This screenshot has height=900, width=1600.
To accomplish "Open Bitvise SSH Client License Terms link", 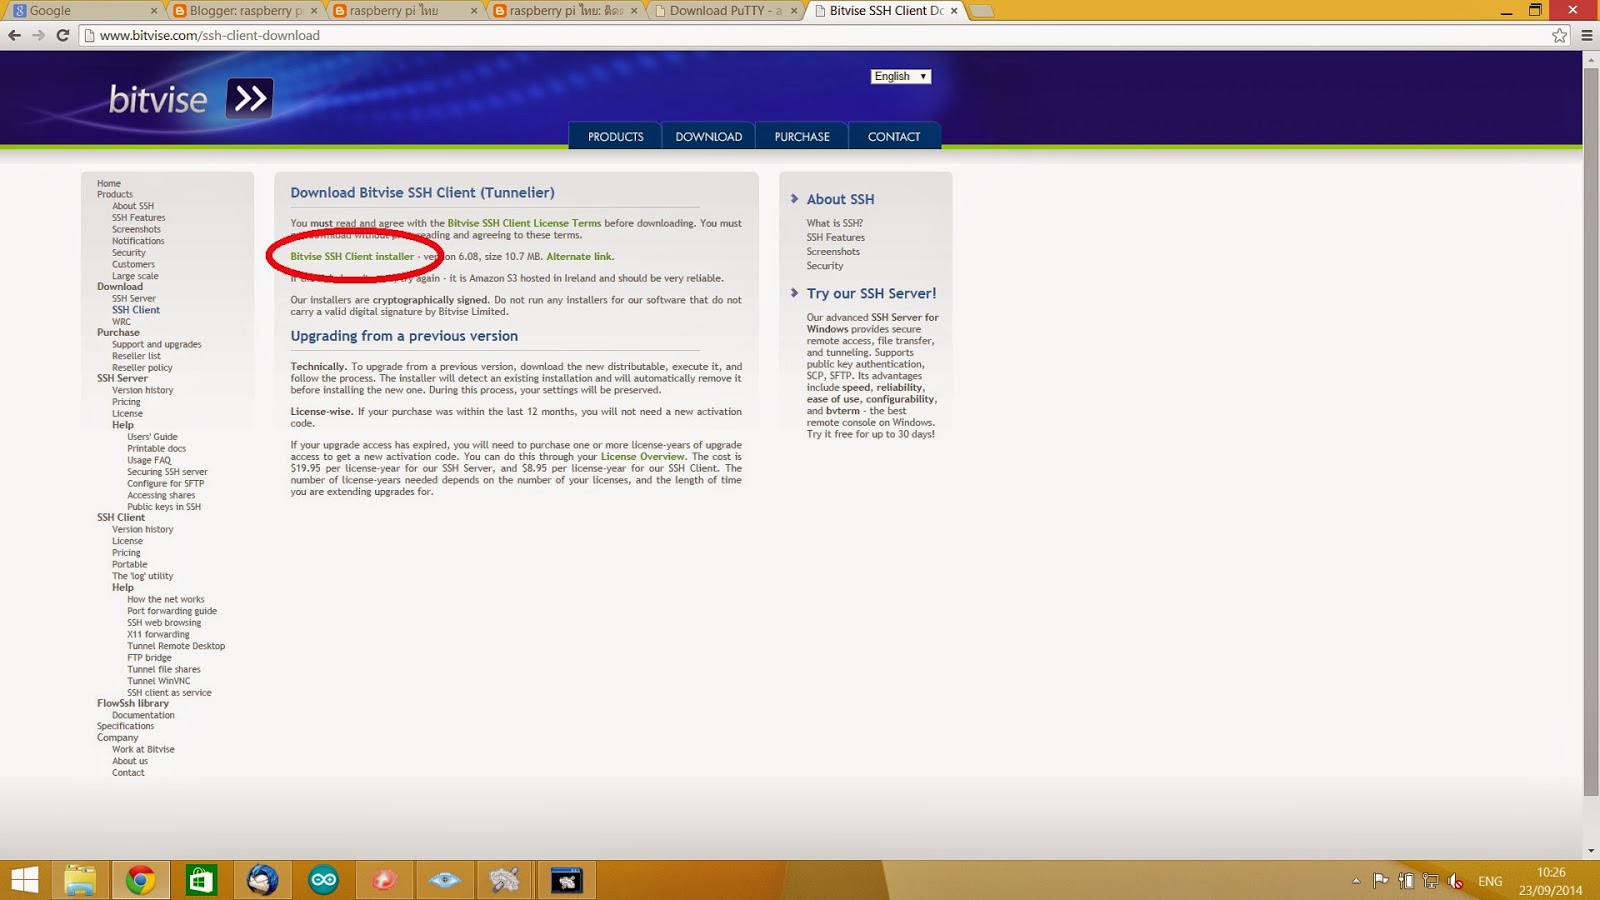I will pyautogui.click(x=524, y=223).
